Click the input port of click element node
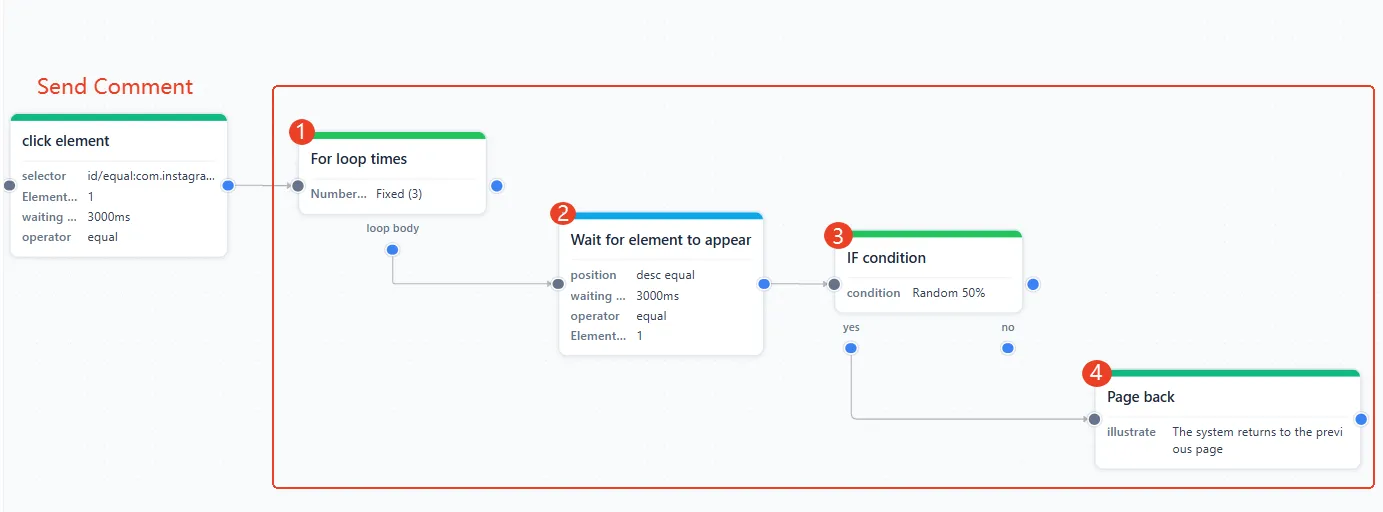The image size is (1383, 512). pos(9,185)
